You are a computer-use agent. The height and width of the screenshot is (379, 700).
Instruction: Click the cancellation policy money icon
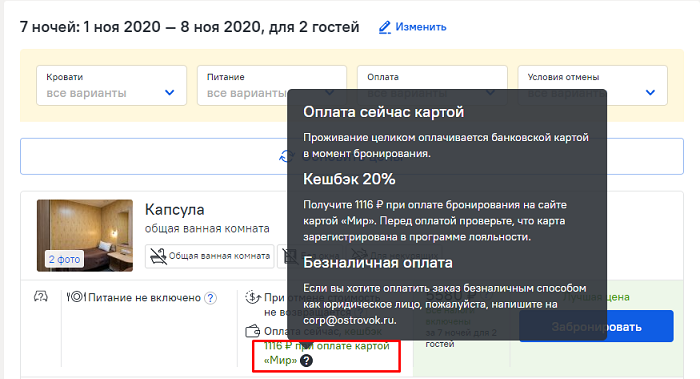coord(253,297)
